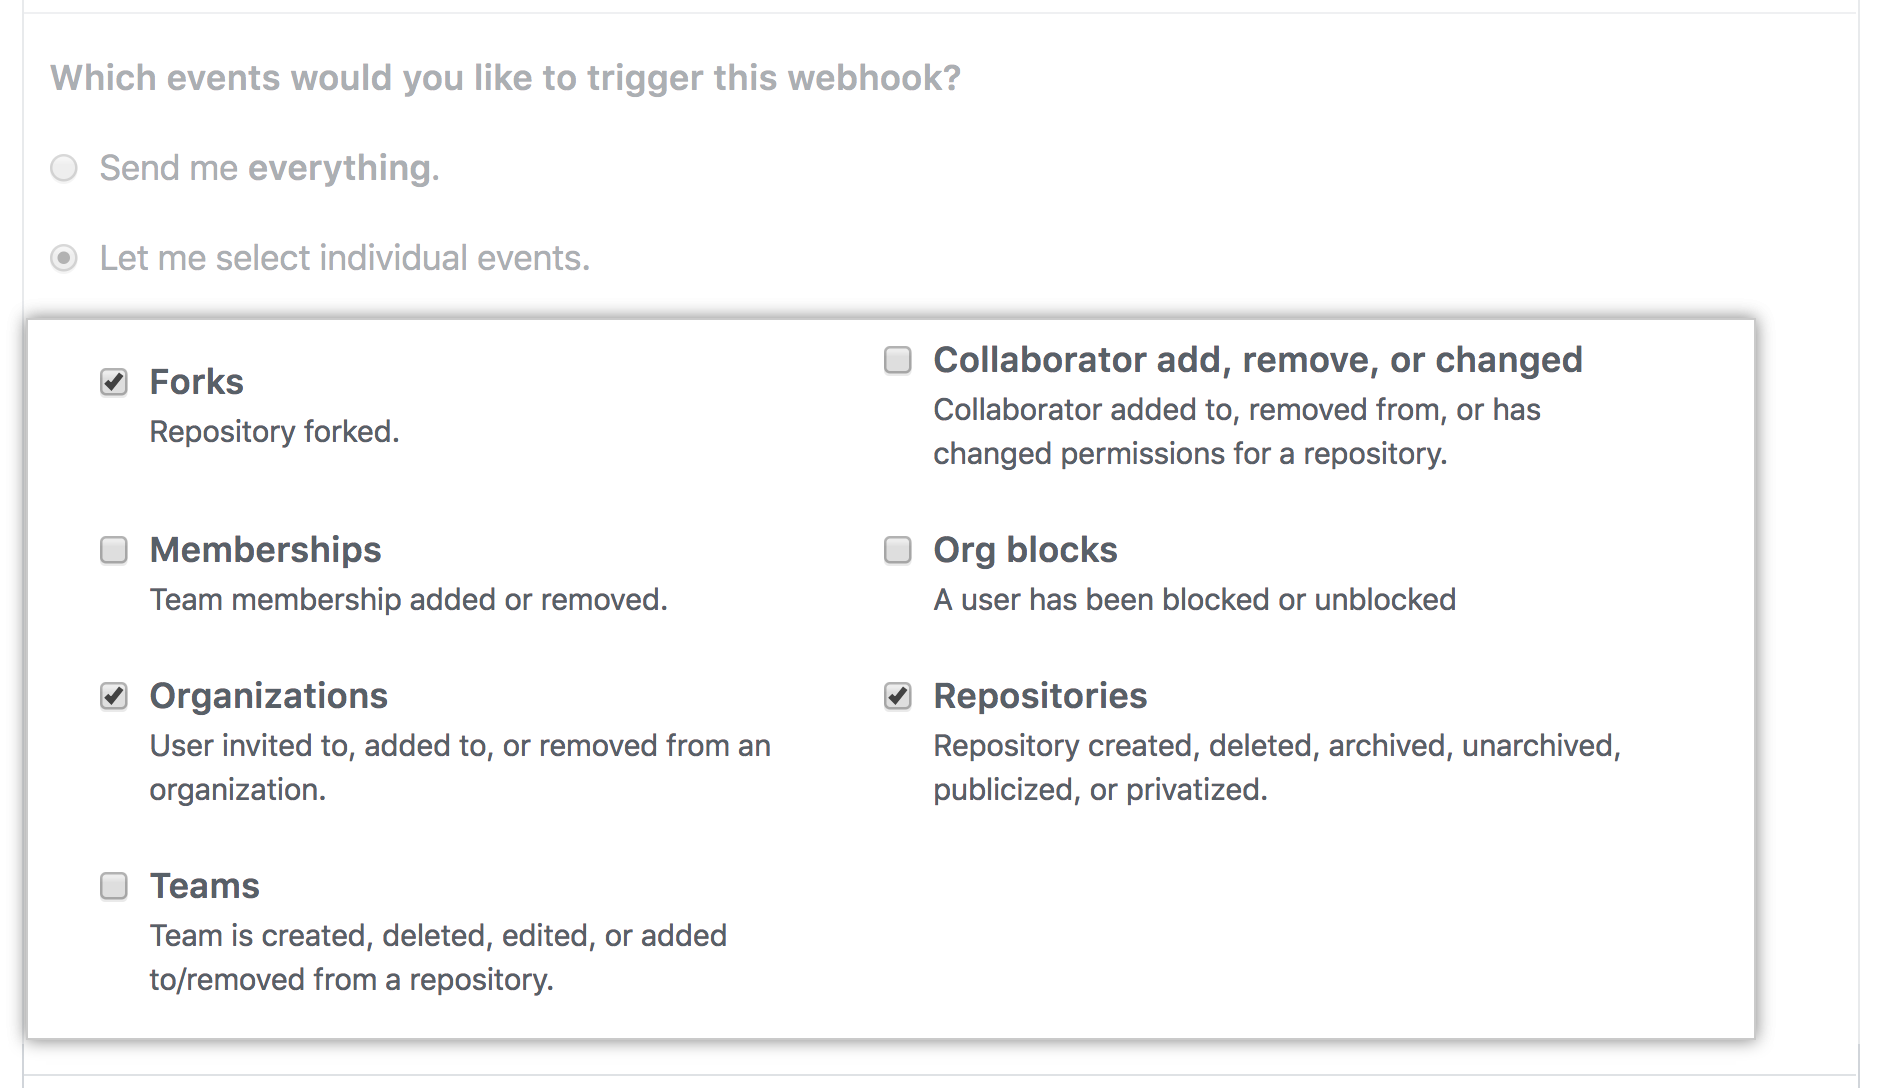Enable the Teams event checkbox

[114, 886]
